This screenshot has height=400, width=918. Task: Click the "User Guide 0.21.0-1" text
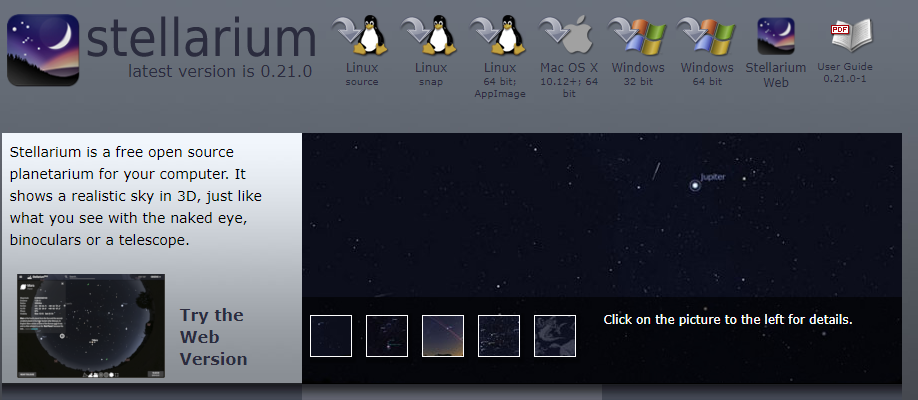[845, 73]
